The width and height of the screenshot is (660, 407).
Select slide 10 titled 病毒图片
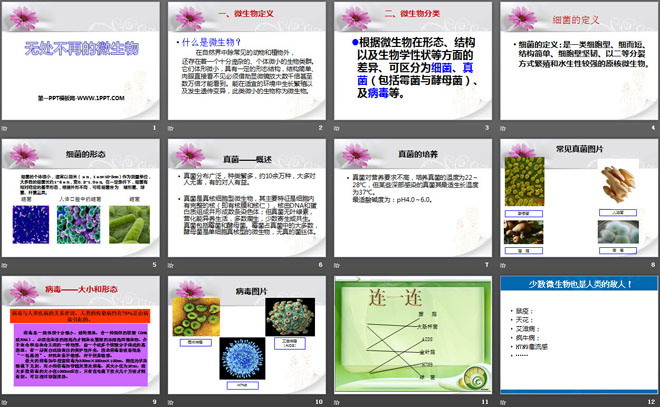point(247,335)
